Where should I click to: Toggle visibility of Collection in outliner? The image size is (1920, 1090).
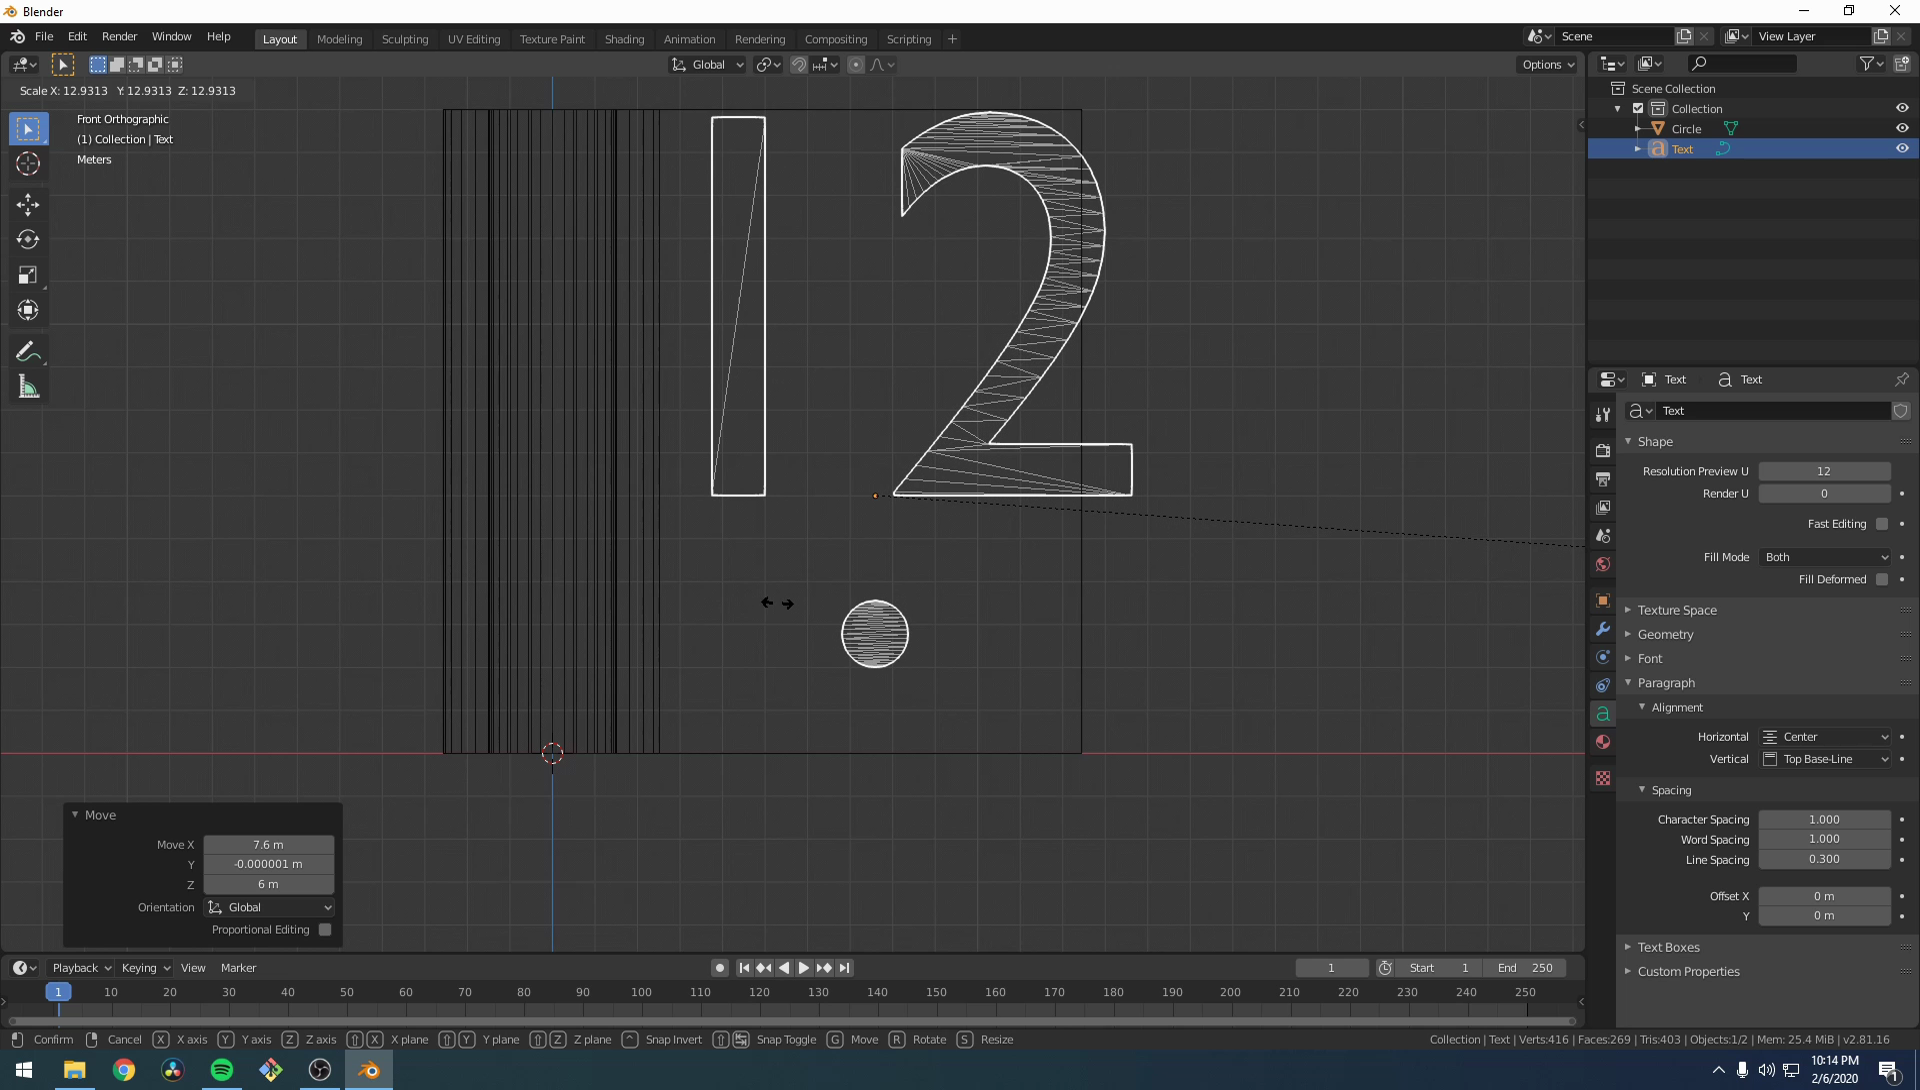pos(1902,108)
